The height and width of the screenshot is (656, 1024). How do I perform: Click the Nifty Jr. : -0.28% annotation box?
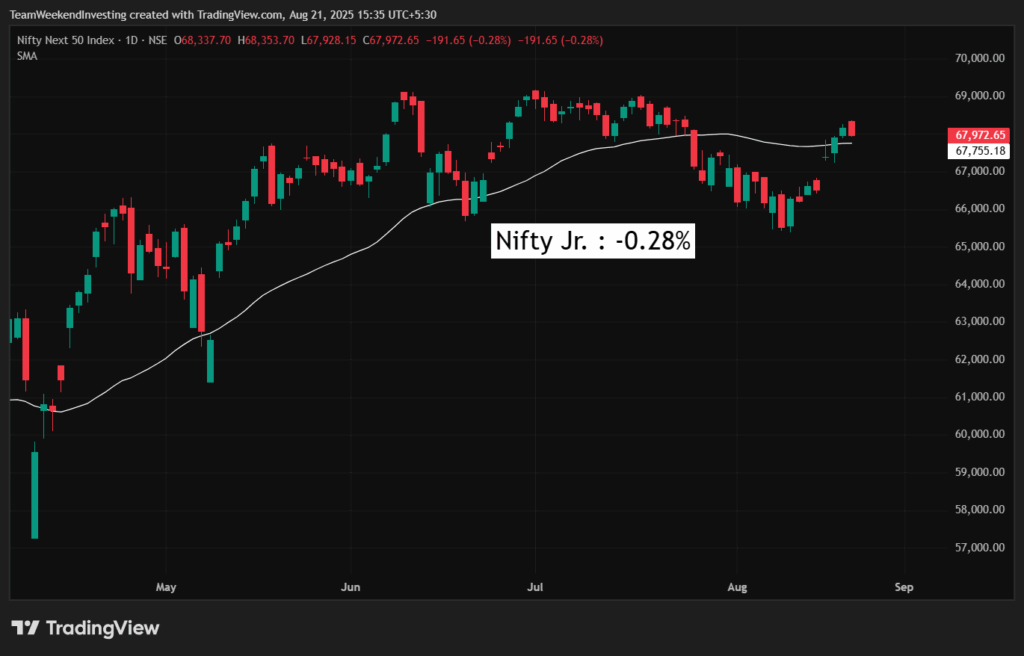pyautogui.click(x=593, y=241)
